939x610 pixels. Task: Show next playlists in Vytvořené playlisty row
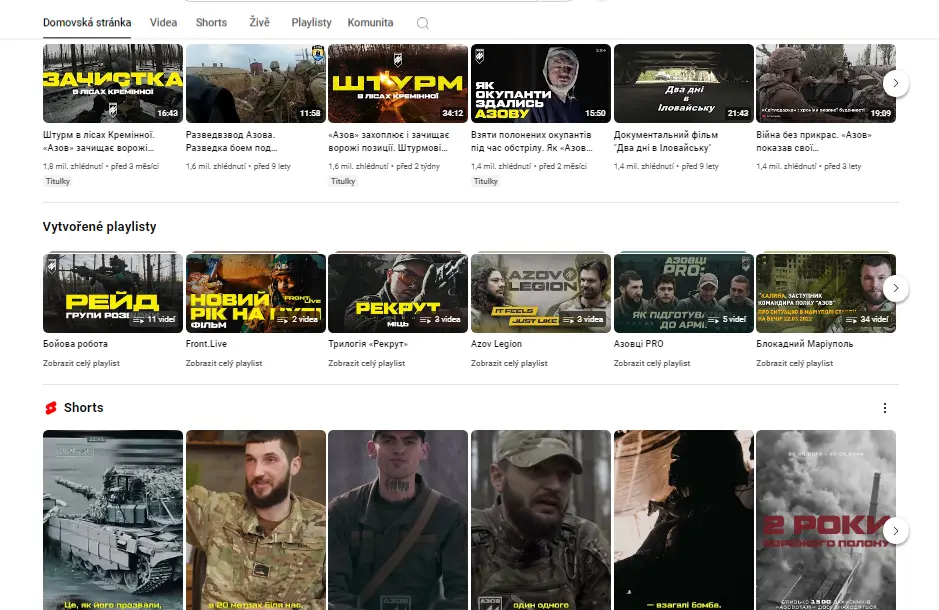895,288
